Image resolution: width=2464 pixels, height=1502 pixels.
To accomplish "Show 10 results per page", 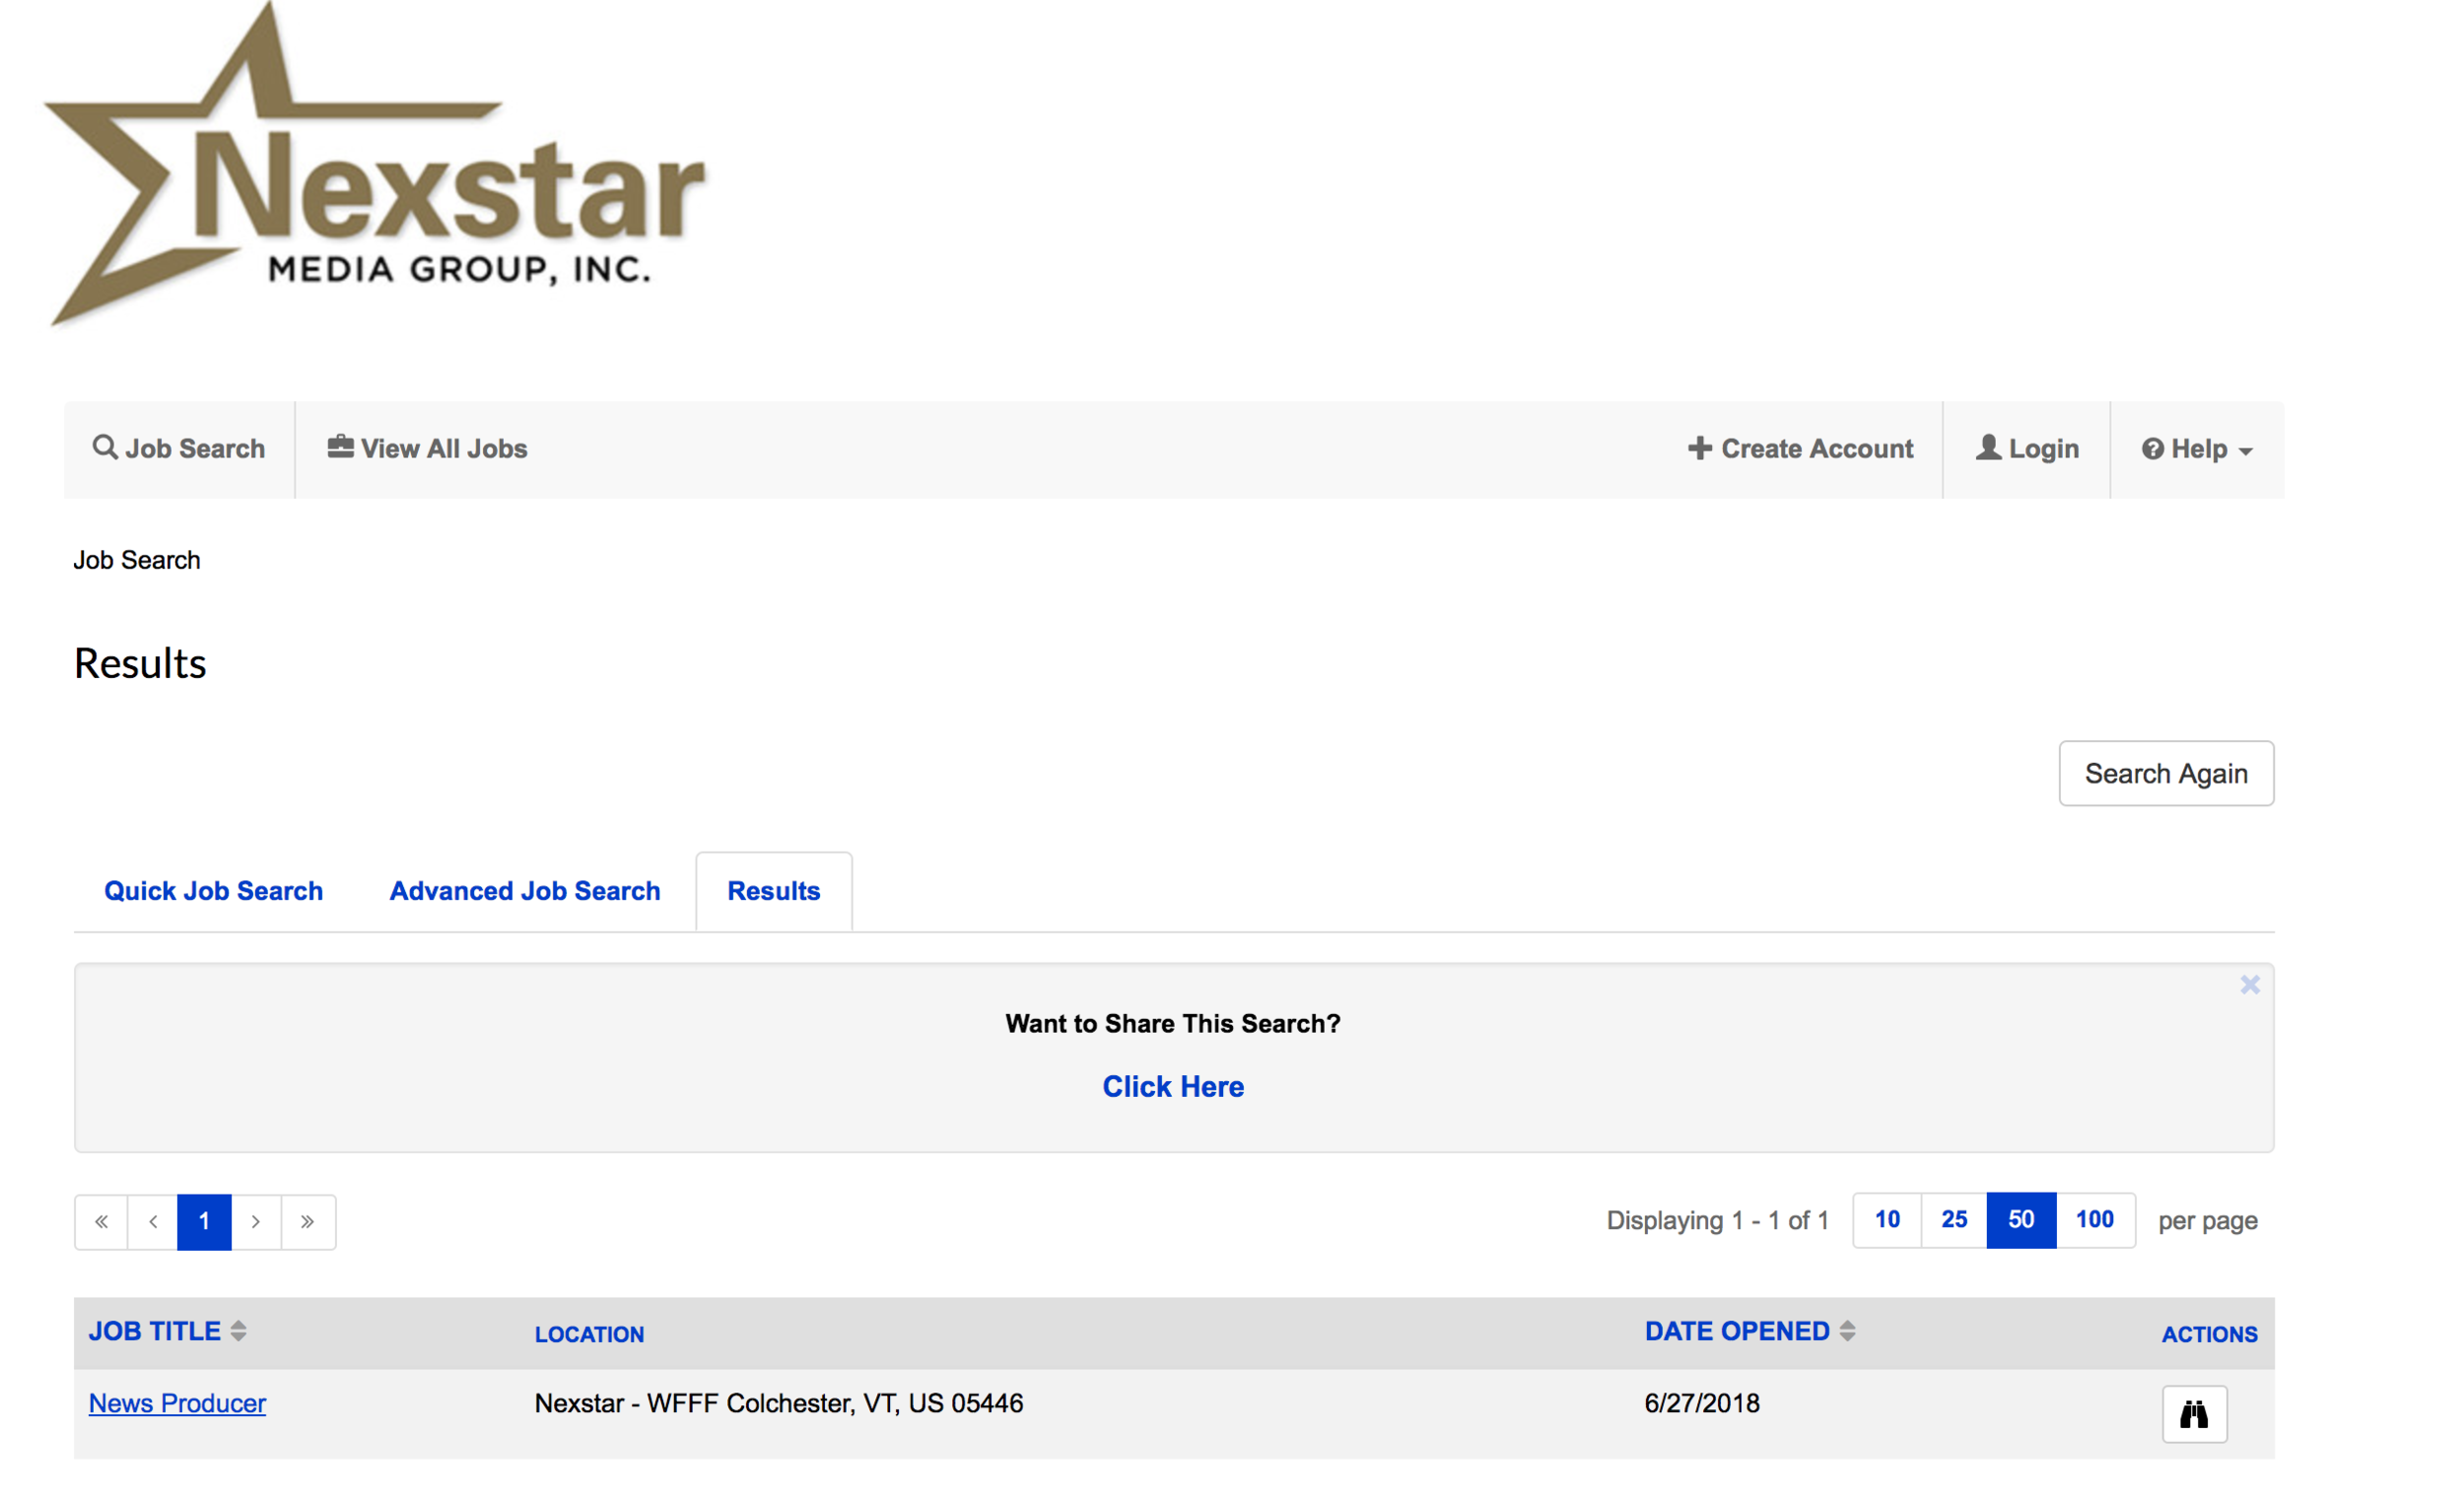I will coord(1886,1219).
